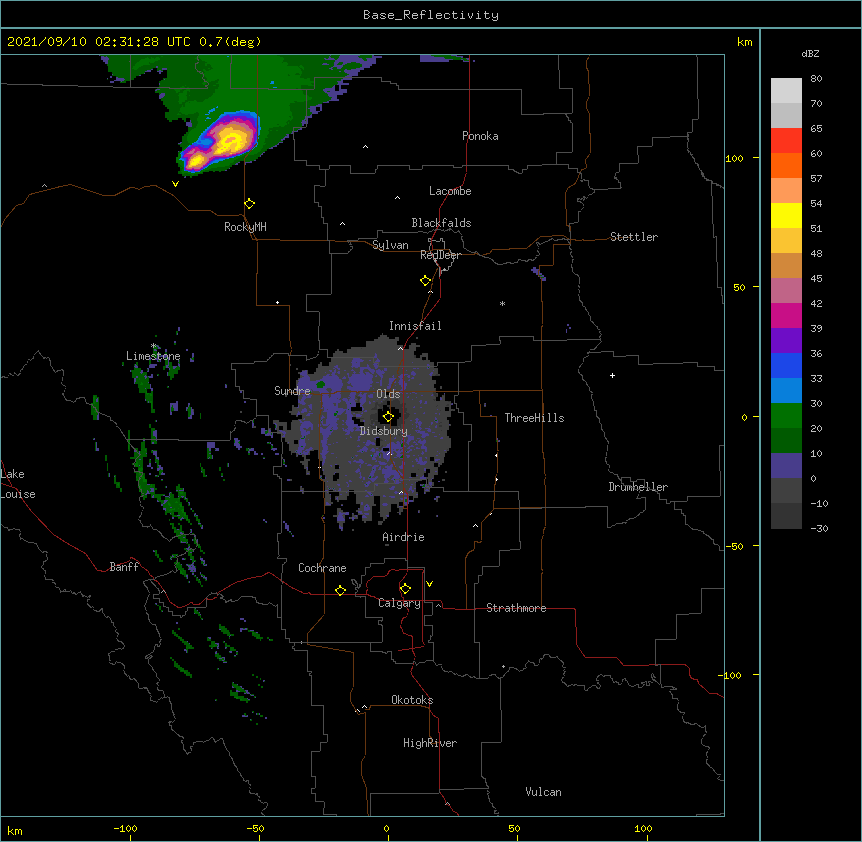
Task: Click the Vulcan label
Action: [x=543, y=792]
